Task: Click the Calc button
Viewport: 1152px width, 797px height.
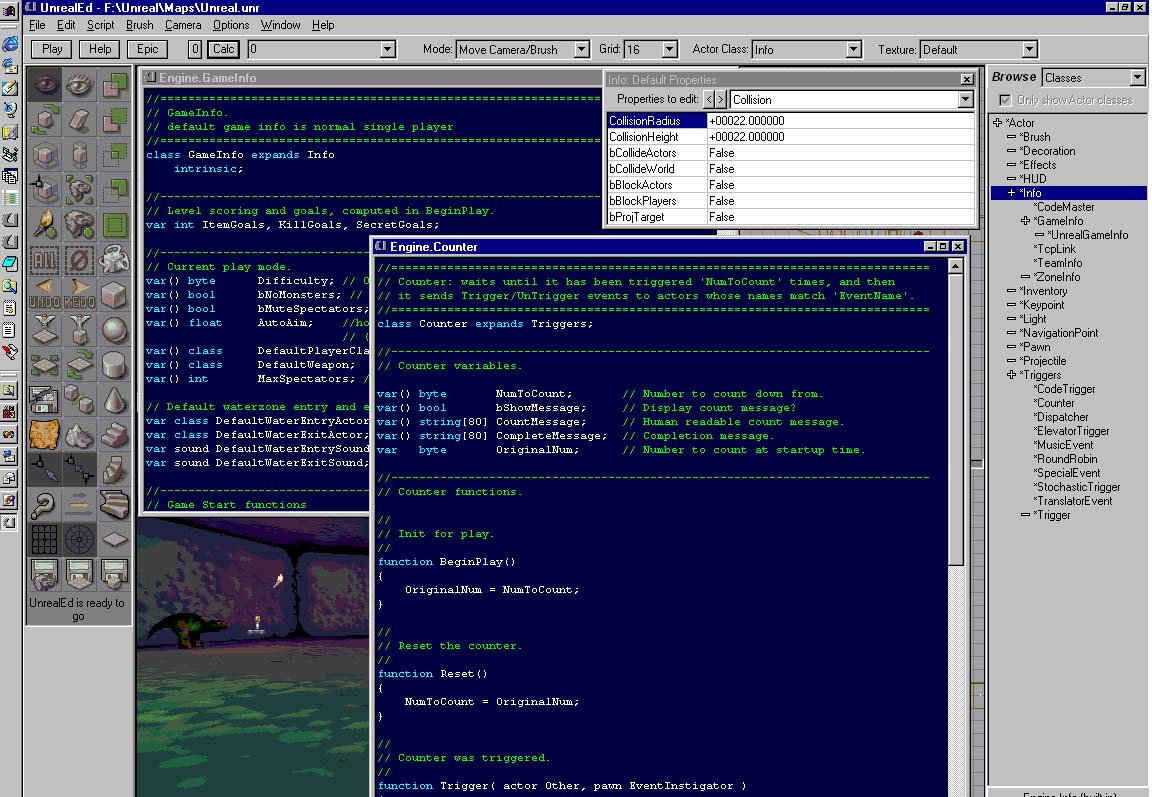Action: pyautogui.click(x=223, y=49)
